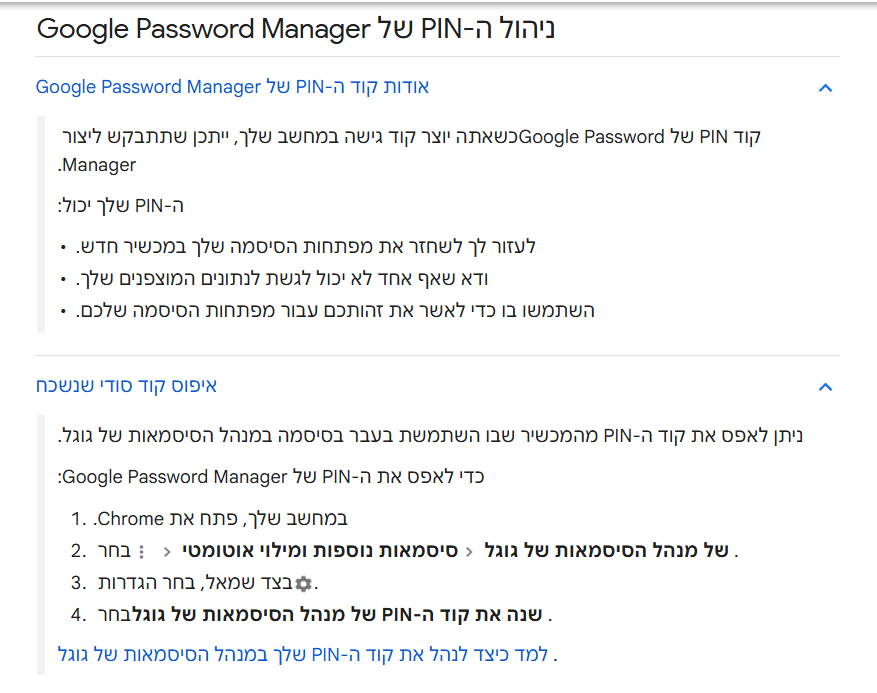Click the line 'ה-PIN שלך יכול:'
Viewport: 877px width, 693px height.
(121, 206)
